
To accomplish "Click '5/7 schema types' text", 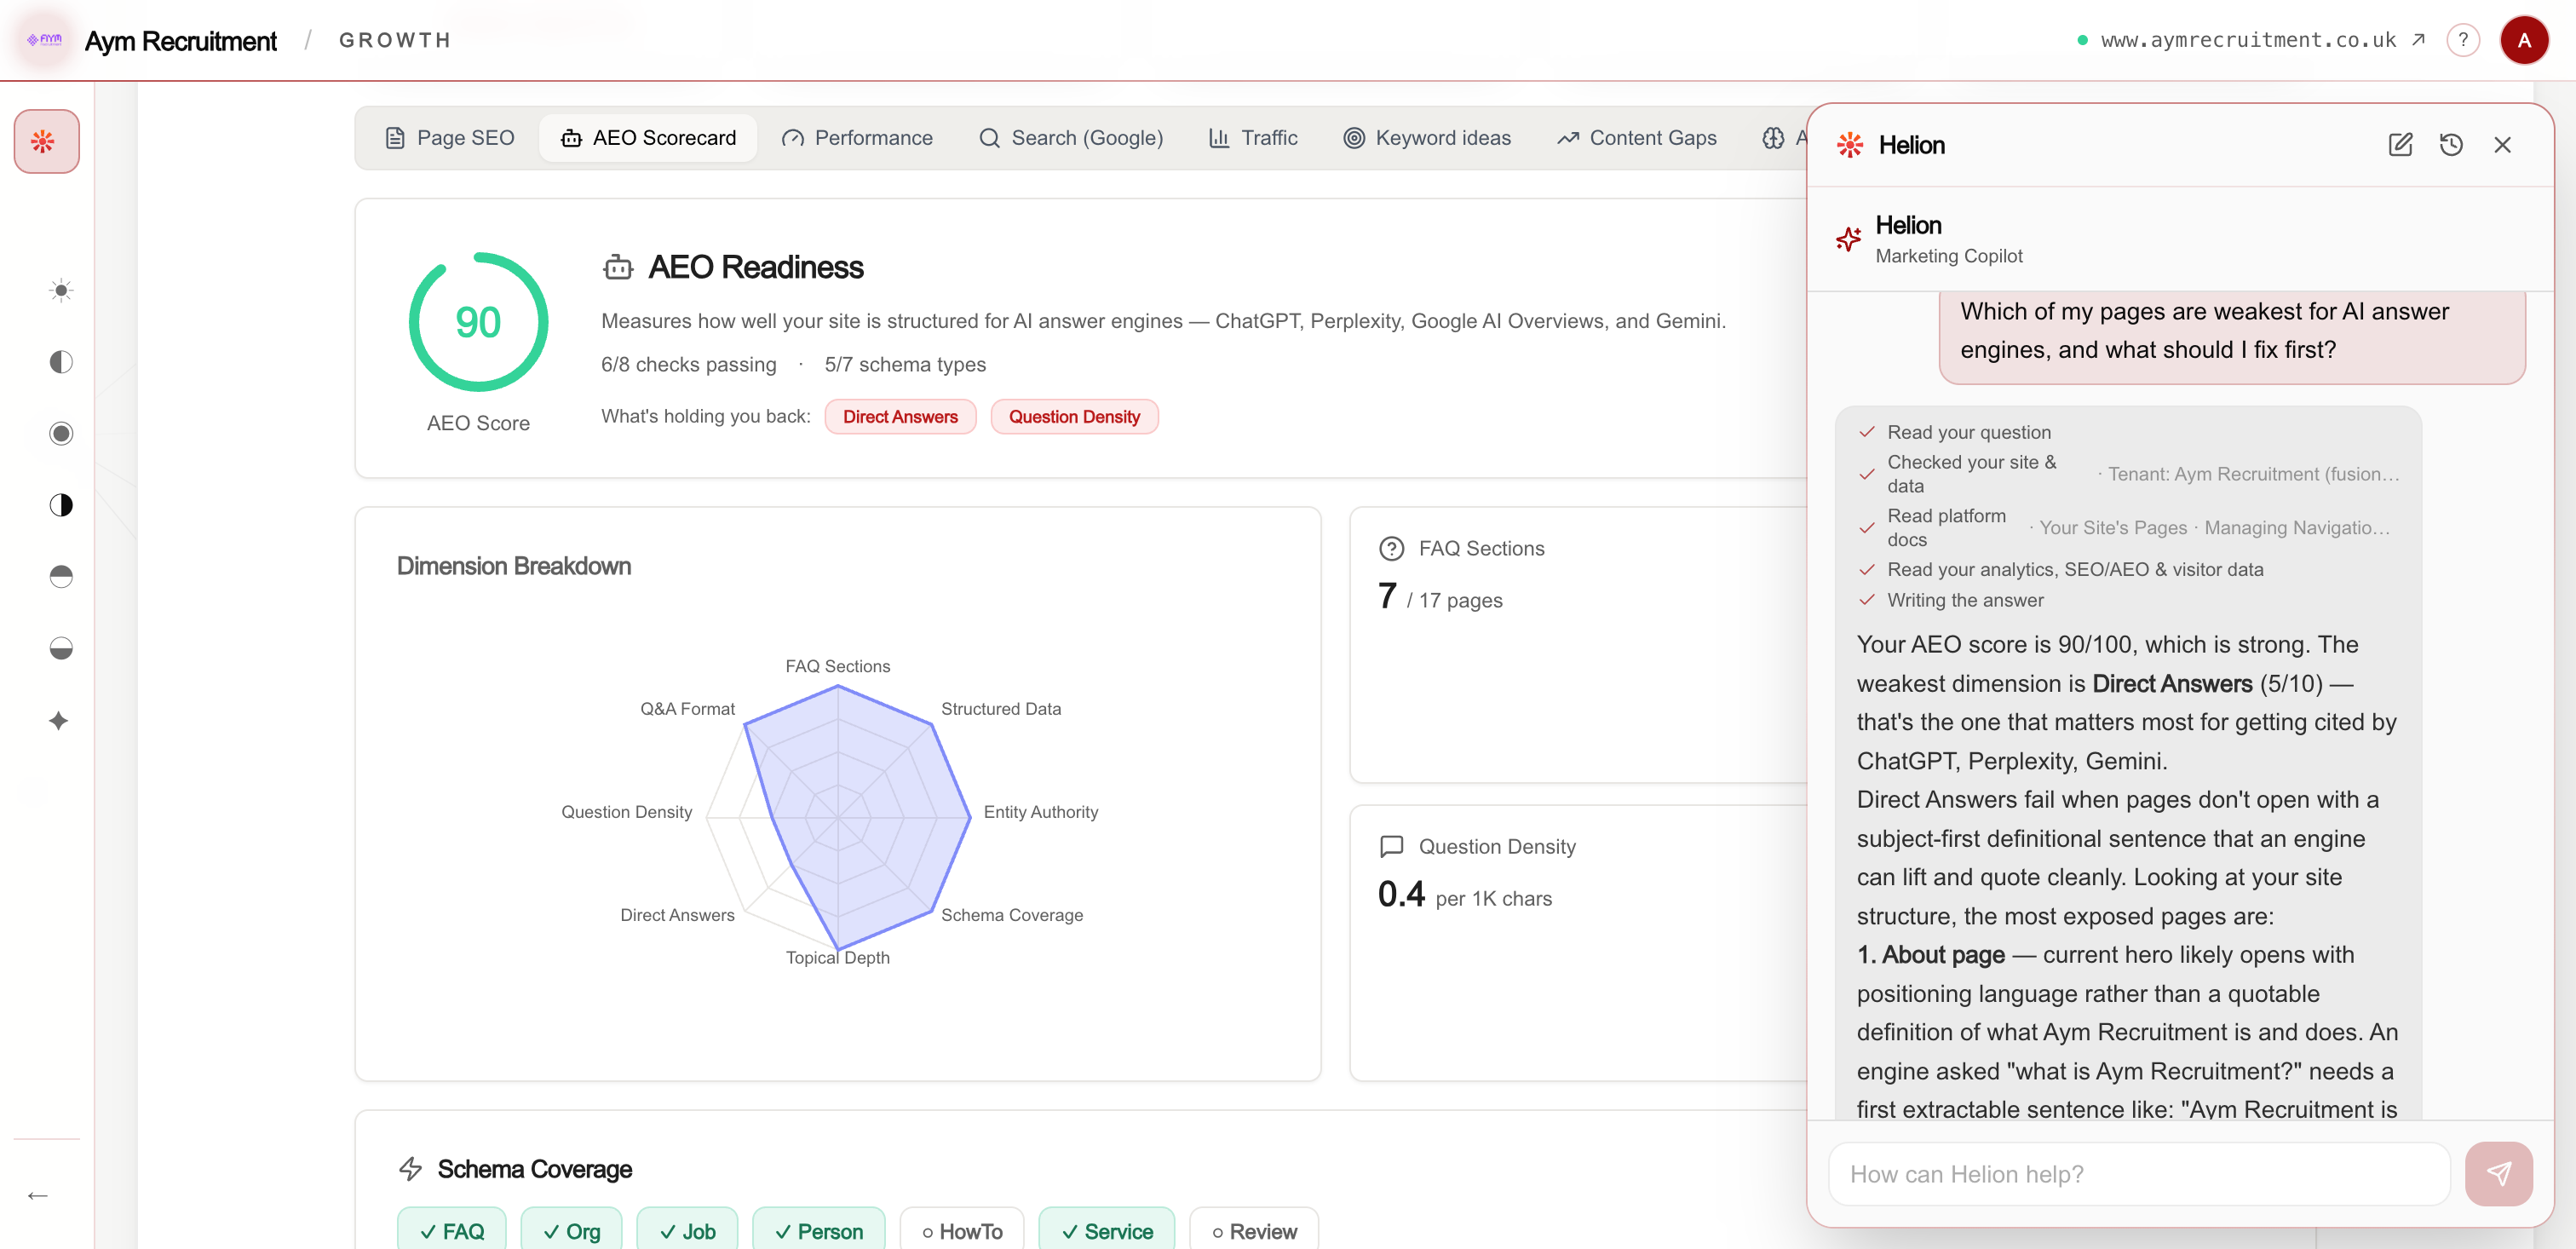I will tap(905, 365).
